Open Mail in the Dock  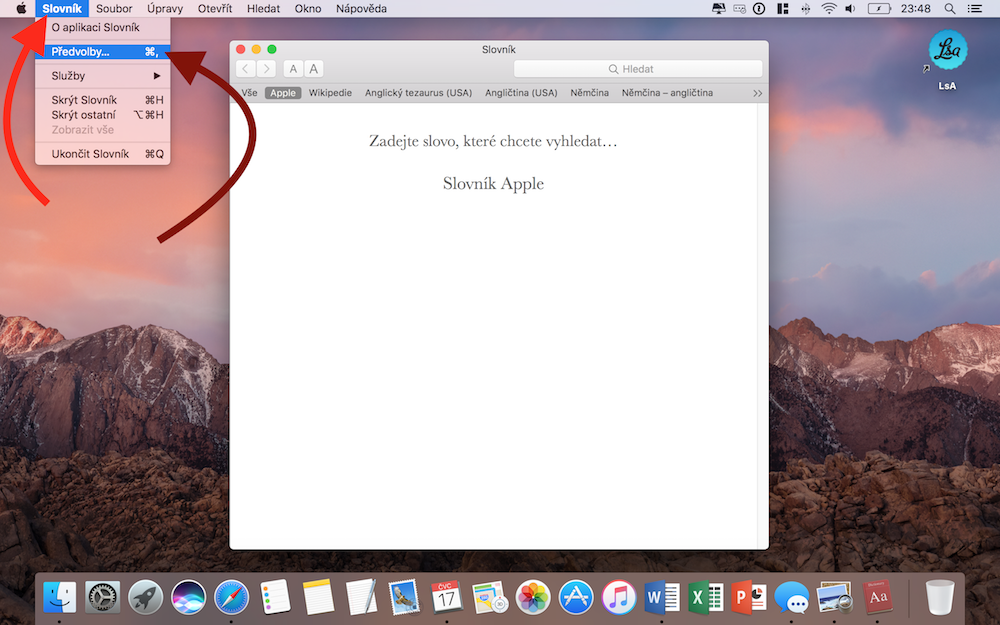tap(404, 598)
